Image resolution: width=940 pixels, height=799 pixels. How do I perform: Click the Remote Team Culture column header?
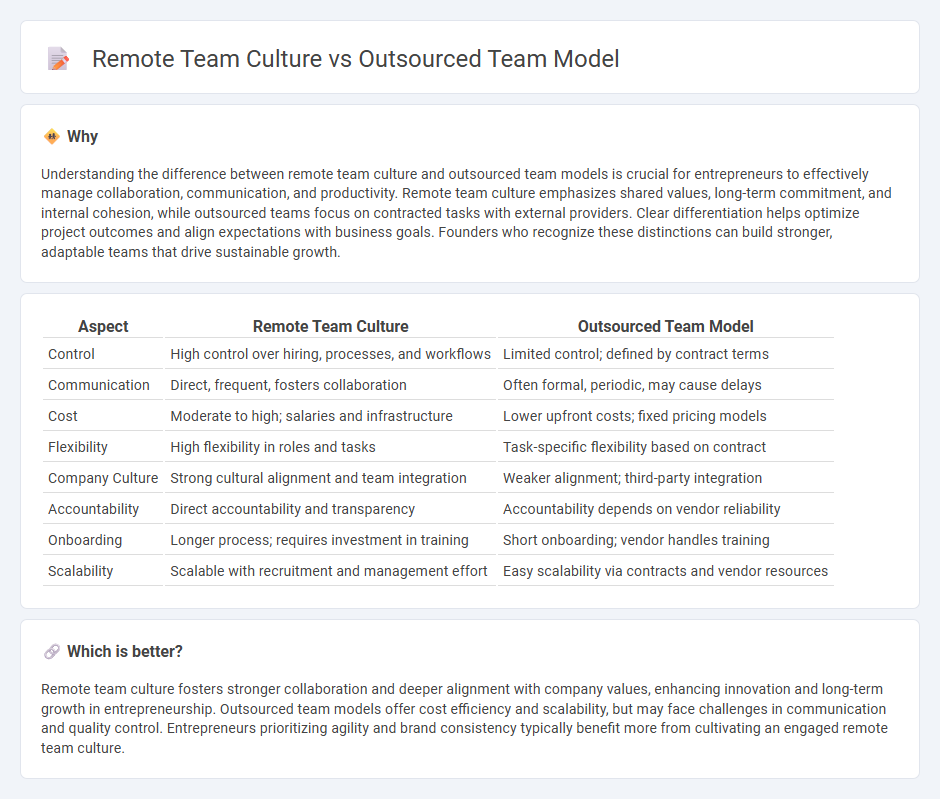330,326
